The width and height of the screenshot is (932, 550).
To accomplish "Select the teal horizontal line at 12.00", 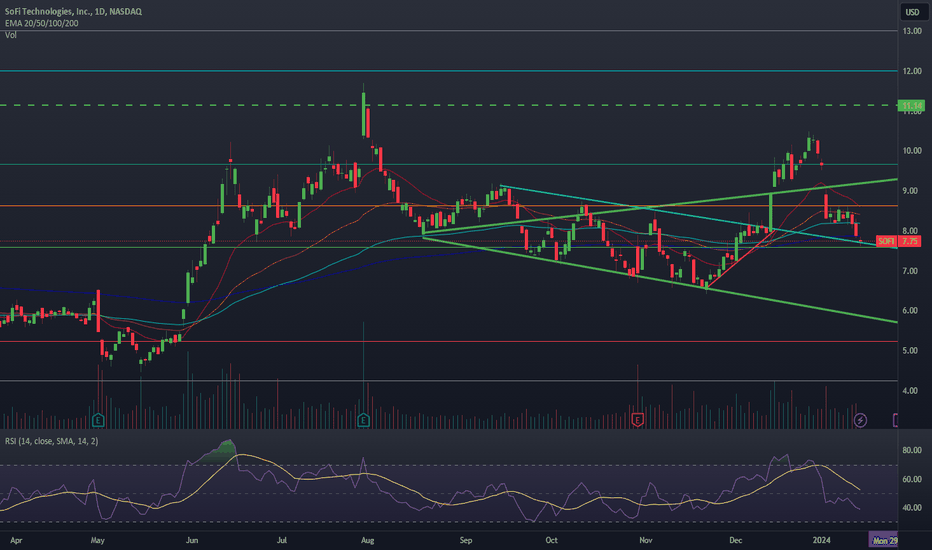I will [449, 71].
